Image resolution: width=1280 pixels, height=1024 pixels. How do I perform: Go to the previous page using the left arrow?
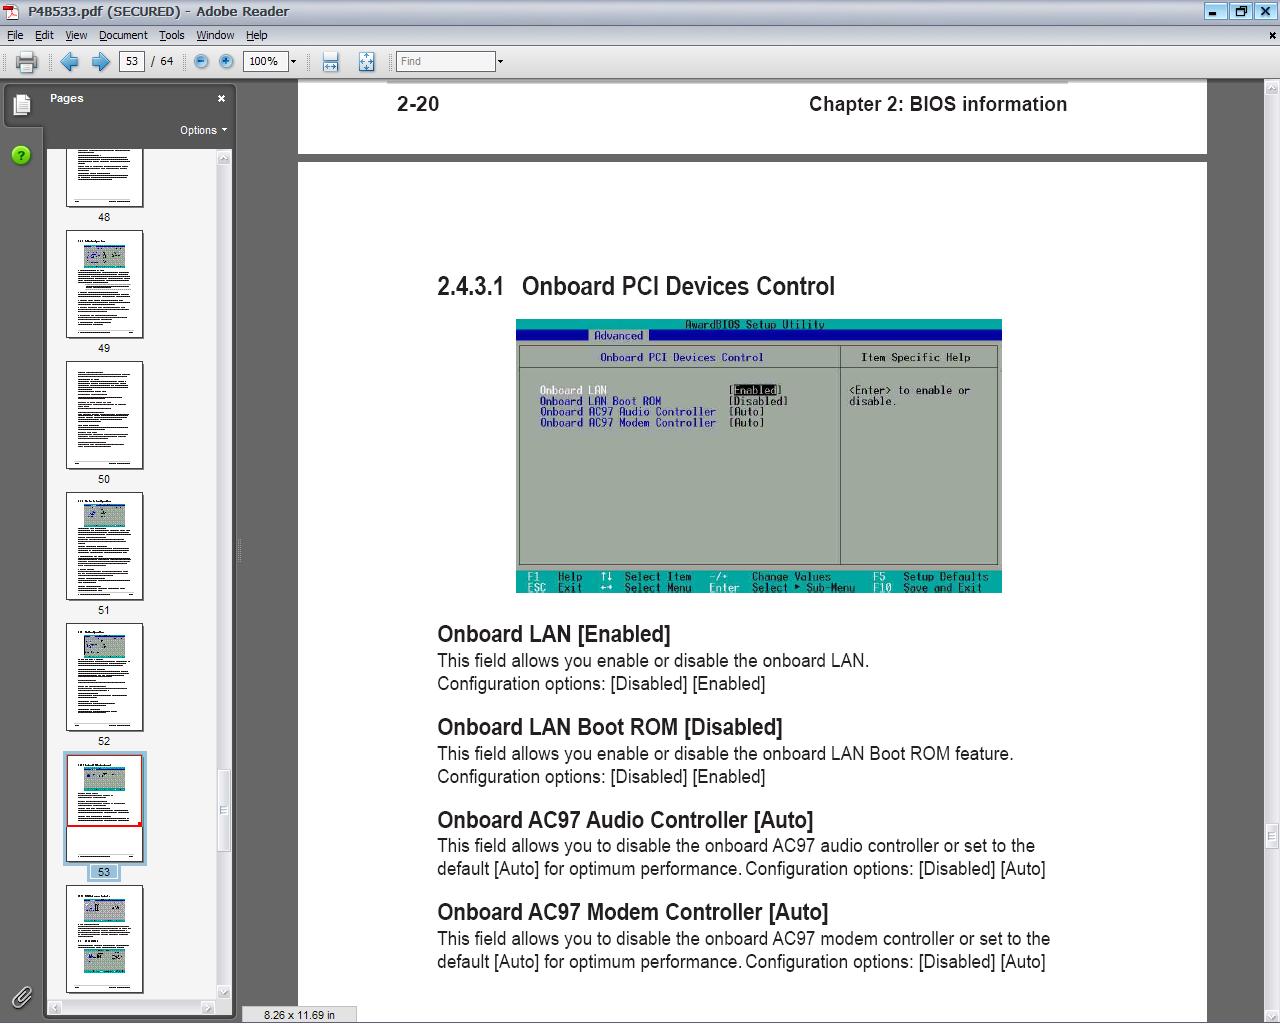69,62
